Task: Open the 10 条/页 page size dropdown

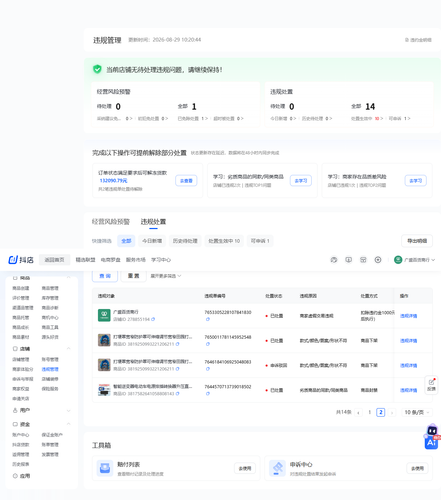Action: coord(417,412)
